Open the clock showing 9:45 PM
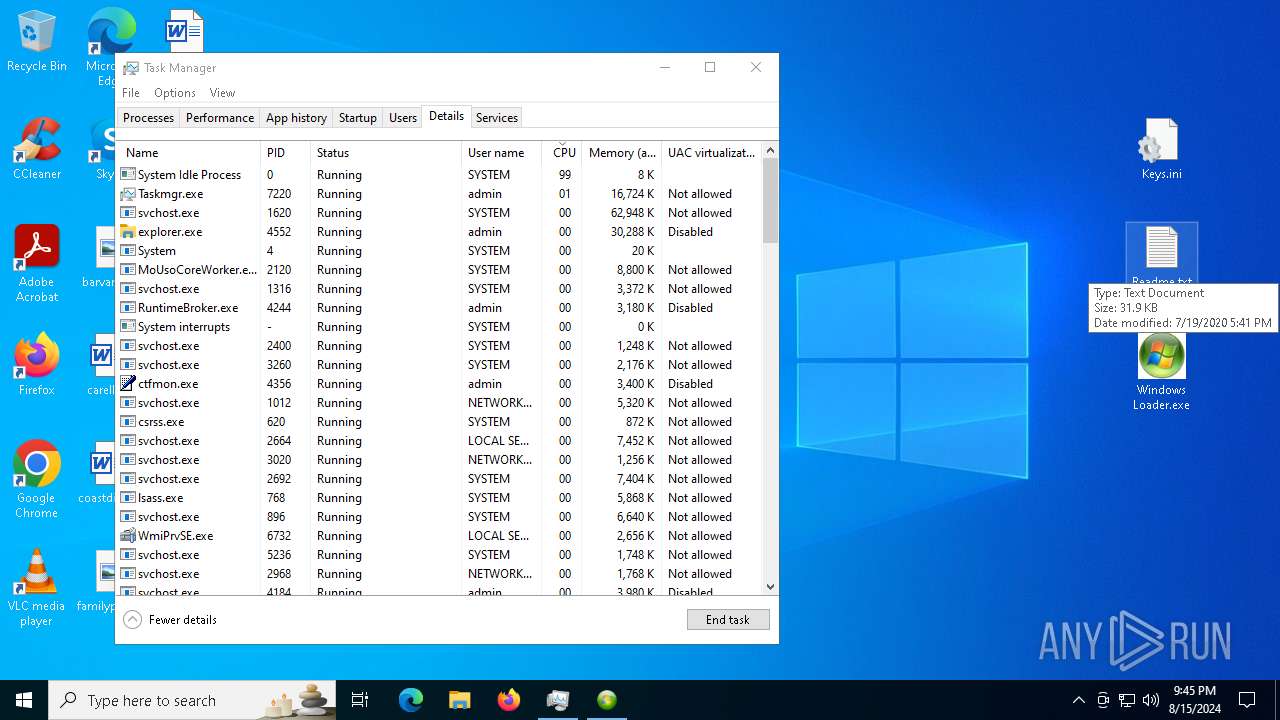Image resolution: width=1280 pixels, height=720 pixels. (1194, 700)
